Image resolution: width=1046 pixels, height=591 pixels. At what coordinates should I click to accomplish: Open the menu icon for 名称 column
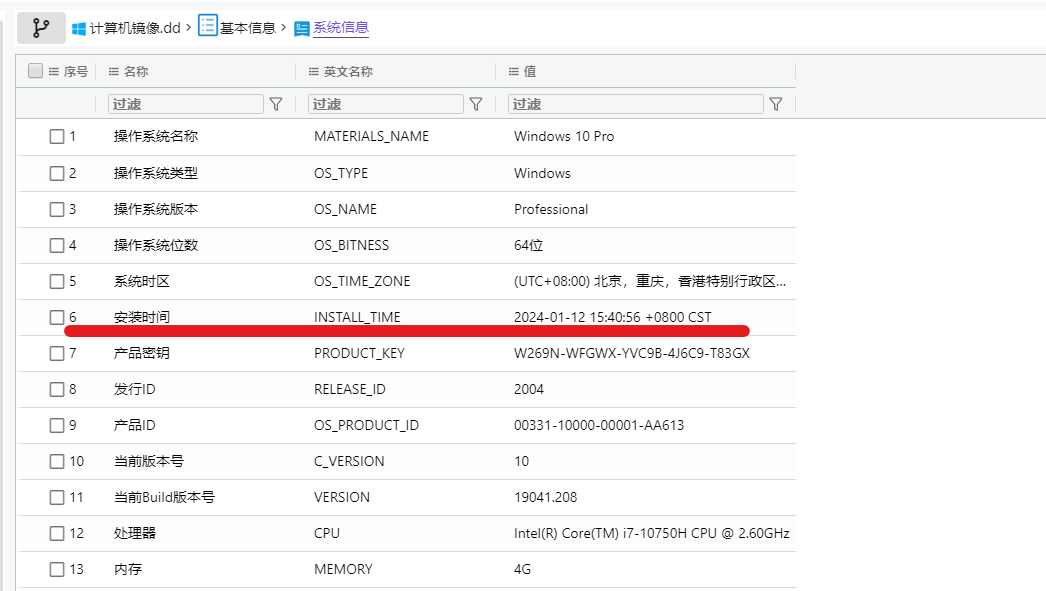click(113, 71)
